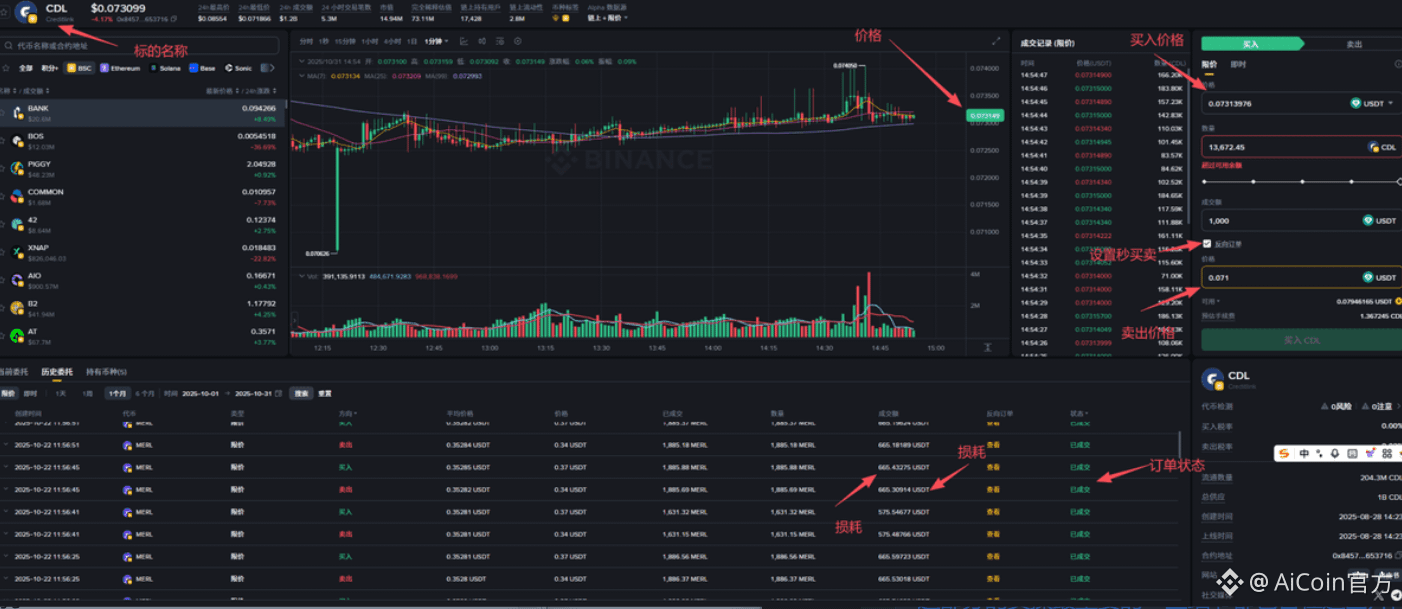Click the 重置 button in order history
Screen dimensions: 1402x609
click(325, 394)
